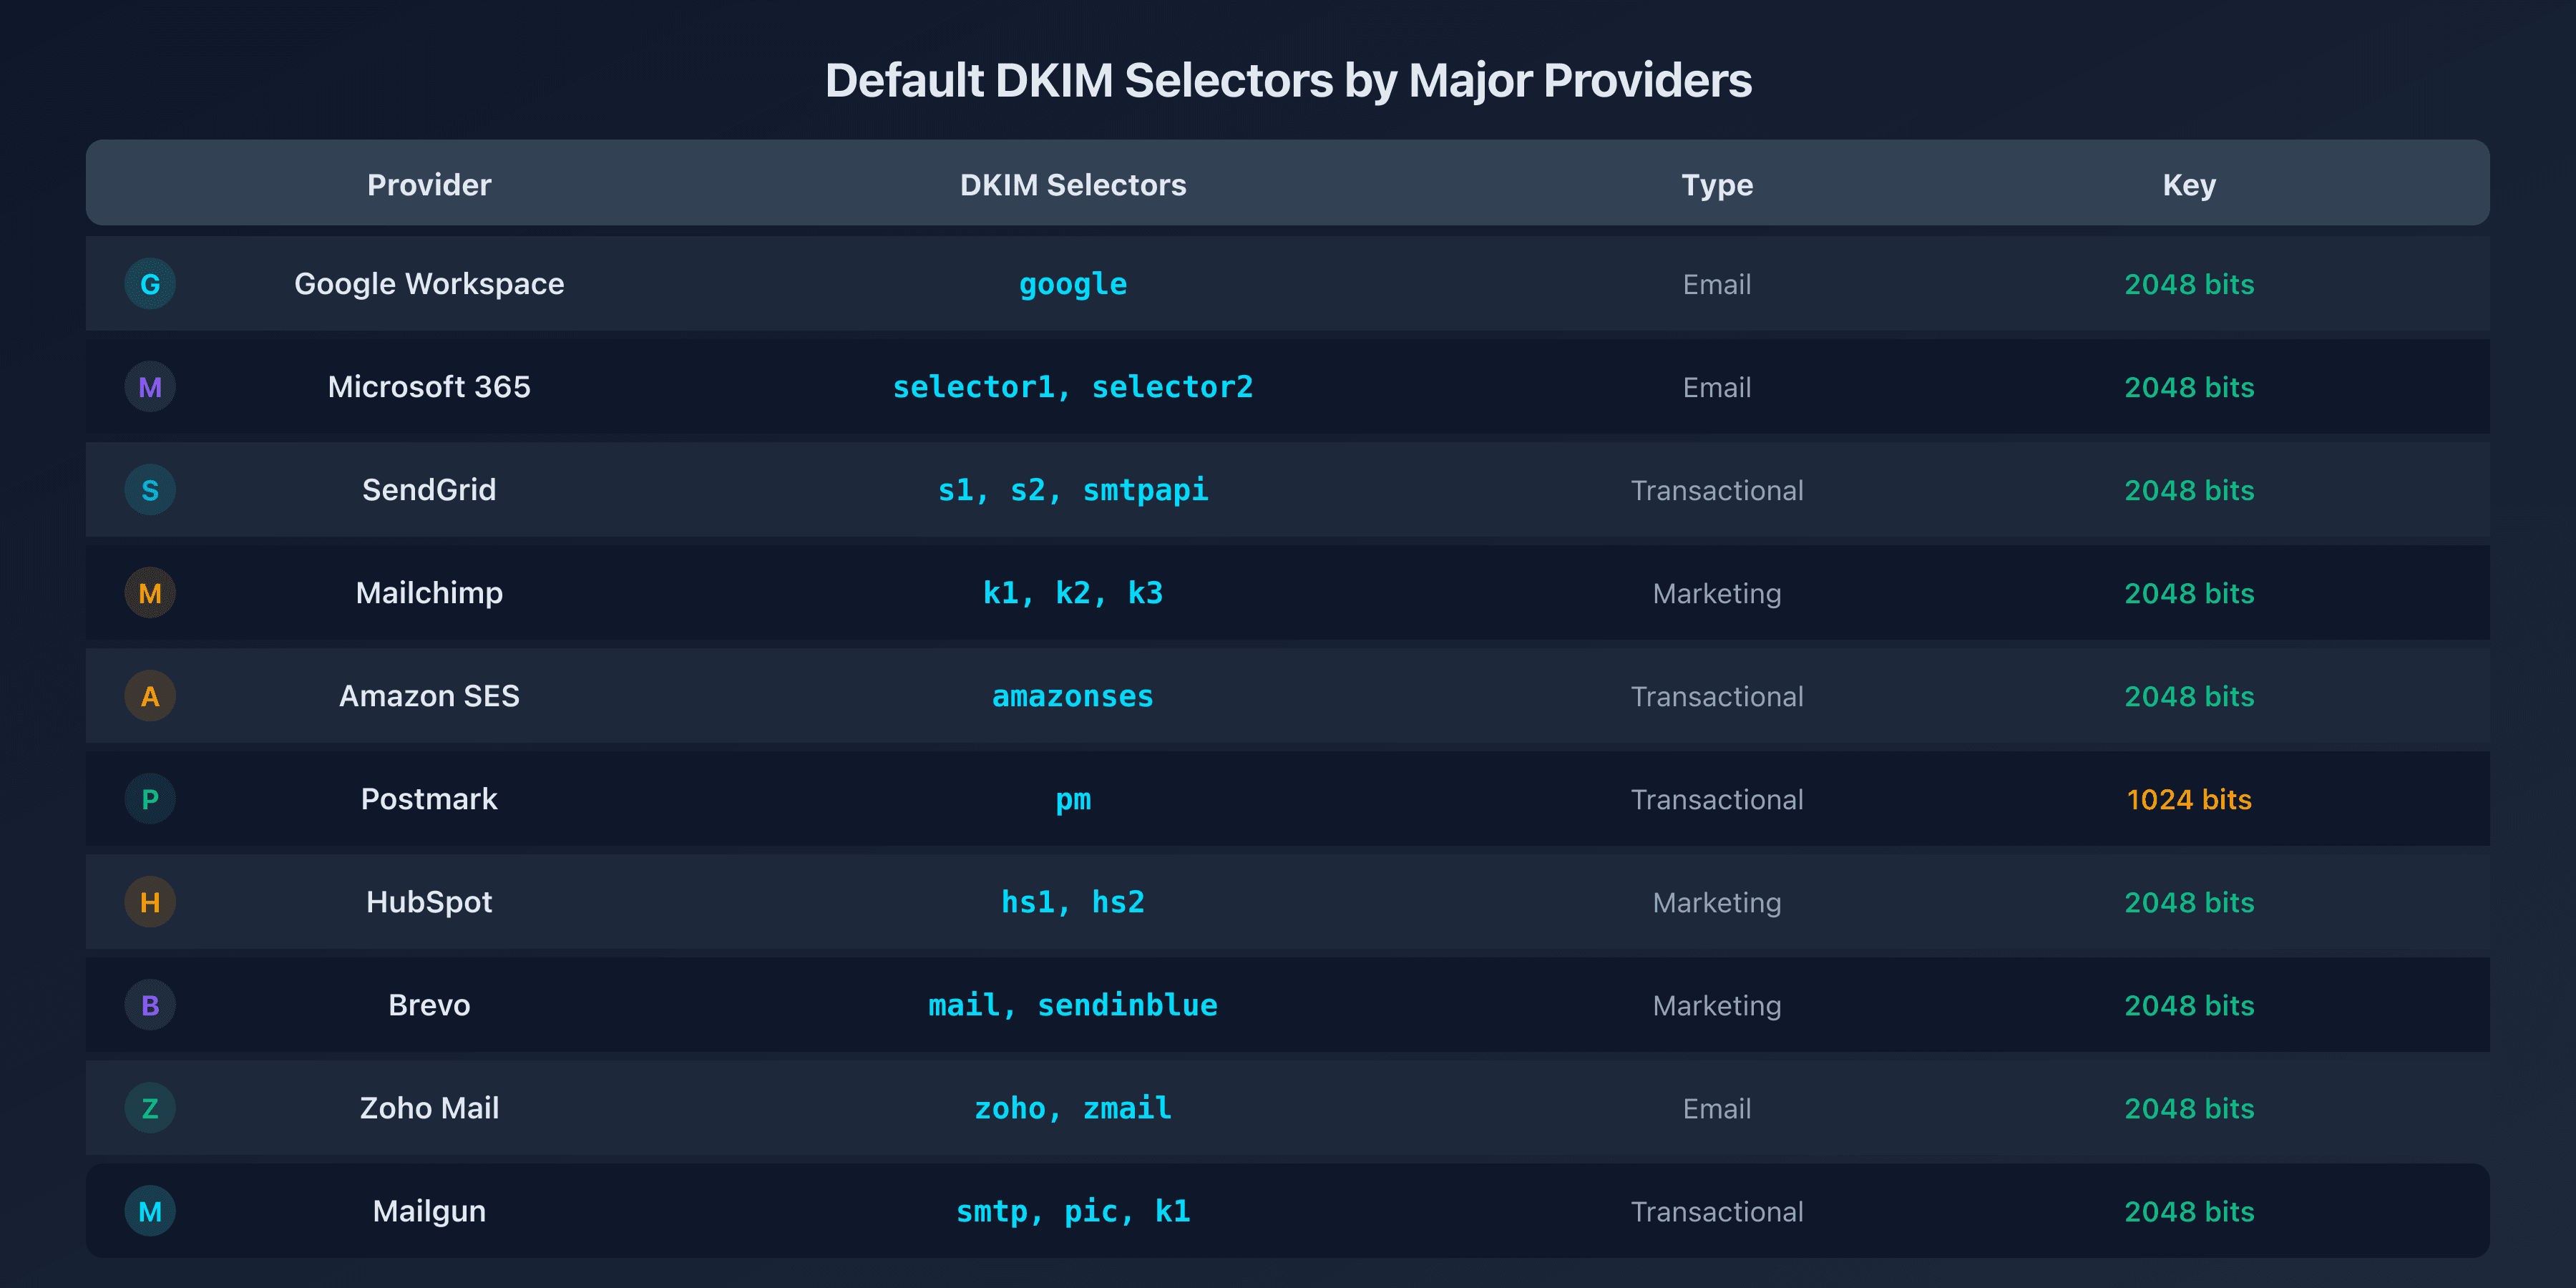Click the HubSpot circular icon
This screenshot has width=2576, height=1288.
click(x=150, y=901)
